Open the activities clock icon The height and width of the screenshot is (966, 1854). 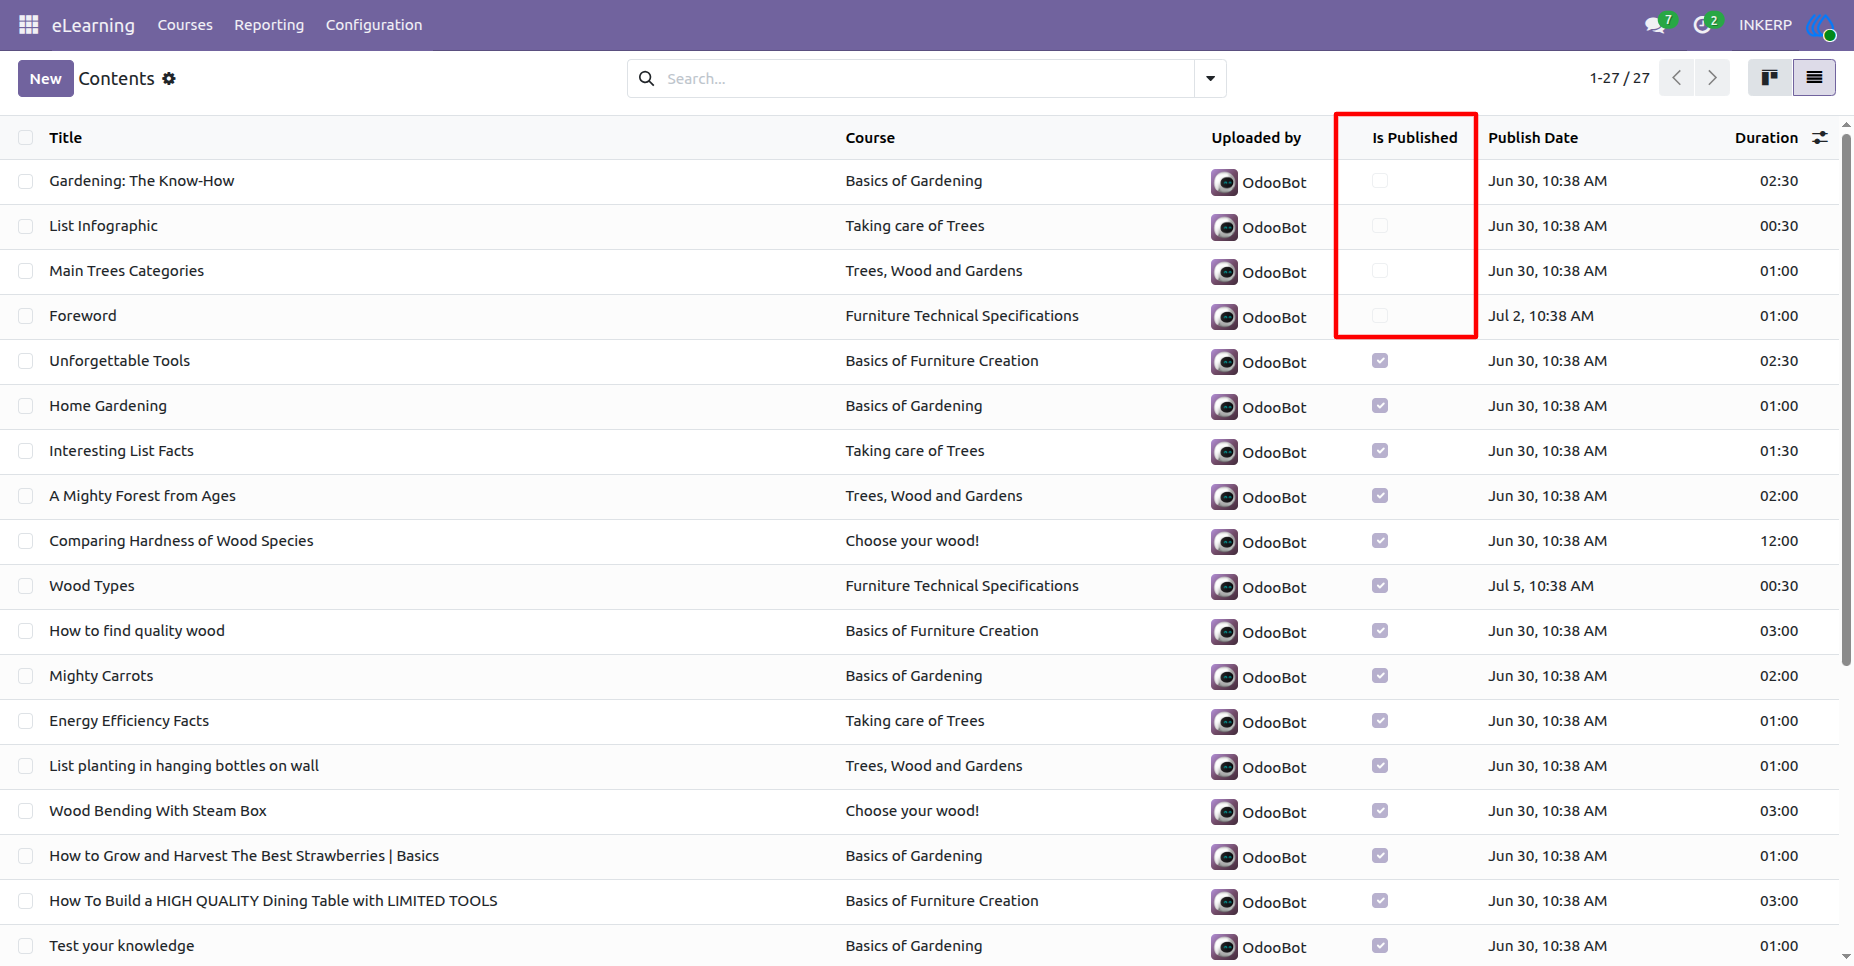tap(1702, 25)
